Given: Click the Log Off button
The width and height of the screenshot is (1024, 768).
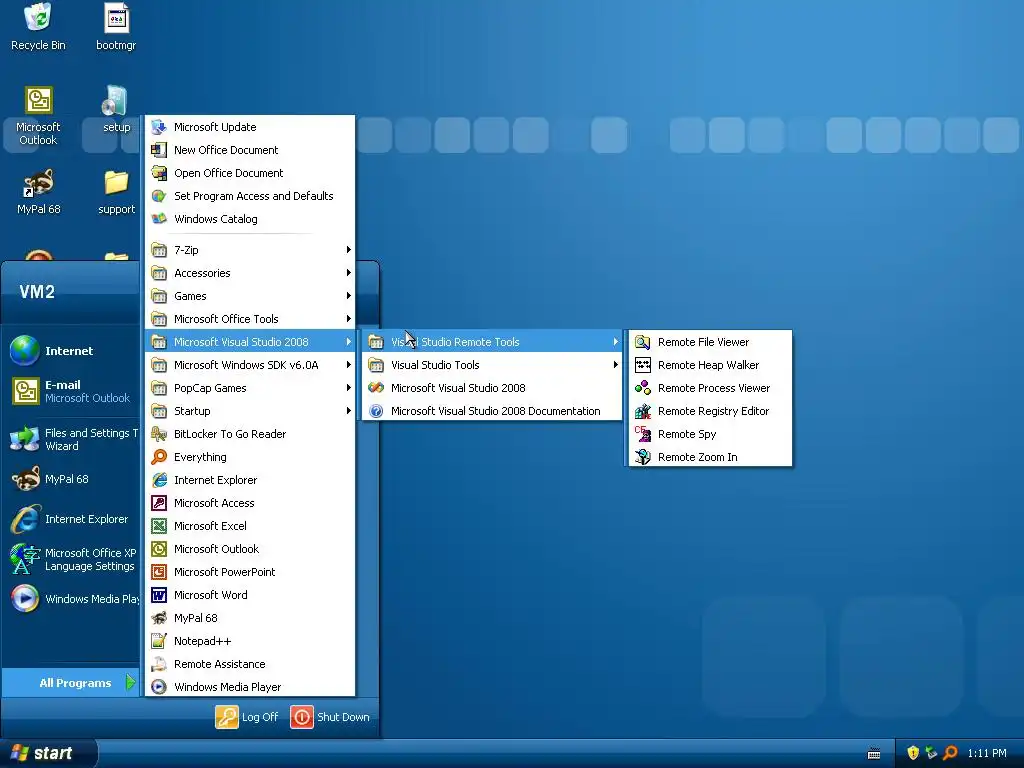Looking at the screenshot, I should (x=247, y=717).
